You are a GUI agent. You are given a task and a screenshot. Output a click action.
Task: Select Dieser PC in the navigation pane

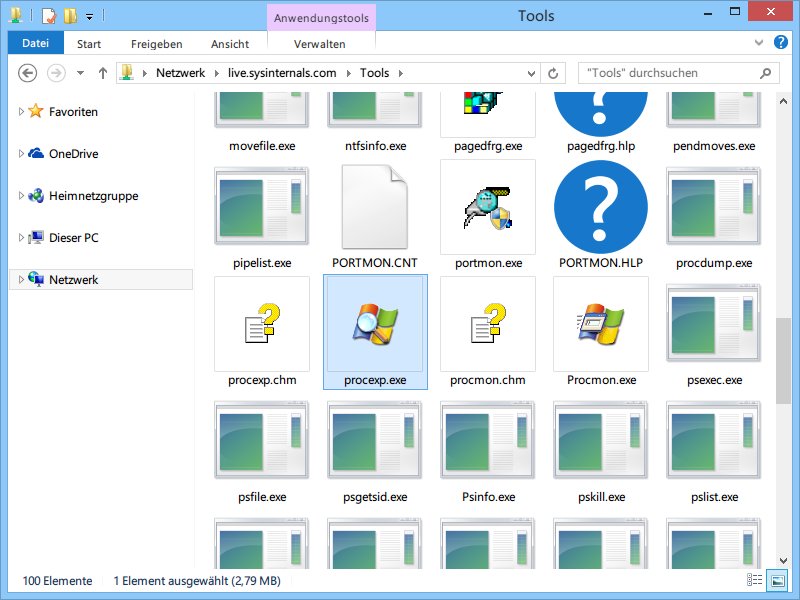[73, 238]
